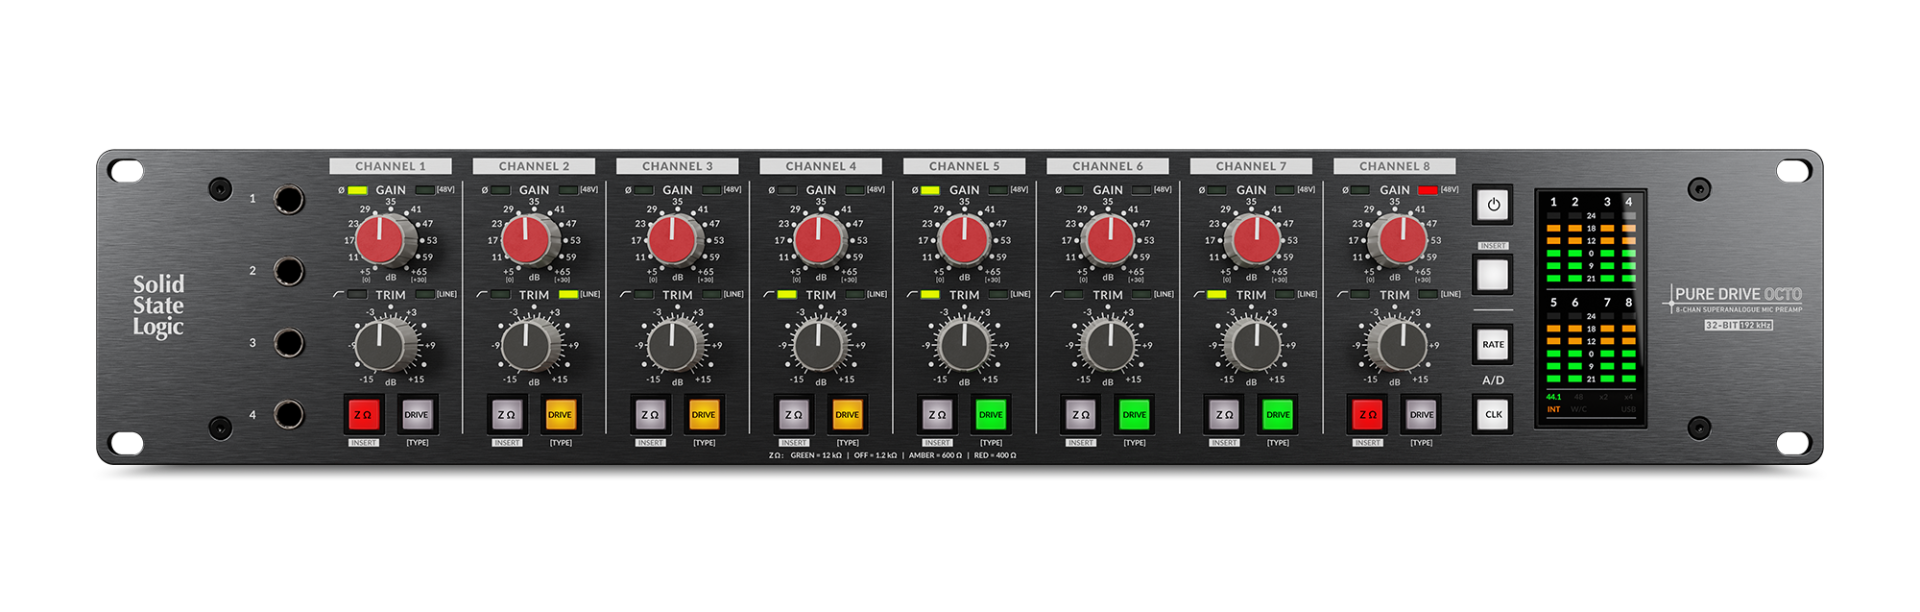The height and width of the screenshot is (612, 1920).
Task: Select the Channel 3 header label
Action: tap(677, 166)
